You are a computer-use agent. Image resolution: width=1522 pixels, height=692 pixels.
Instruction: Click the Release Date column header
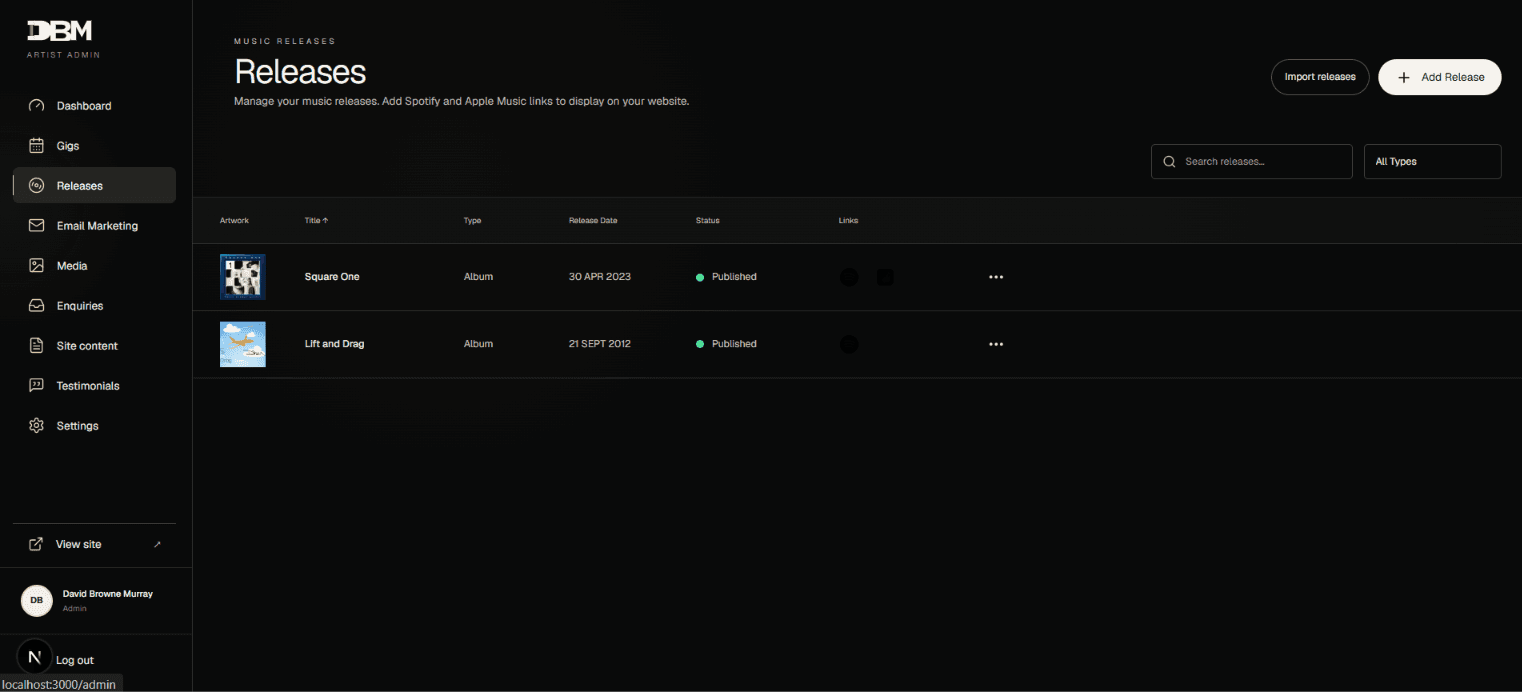point(593,220)
